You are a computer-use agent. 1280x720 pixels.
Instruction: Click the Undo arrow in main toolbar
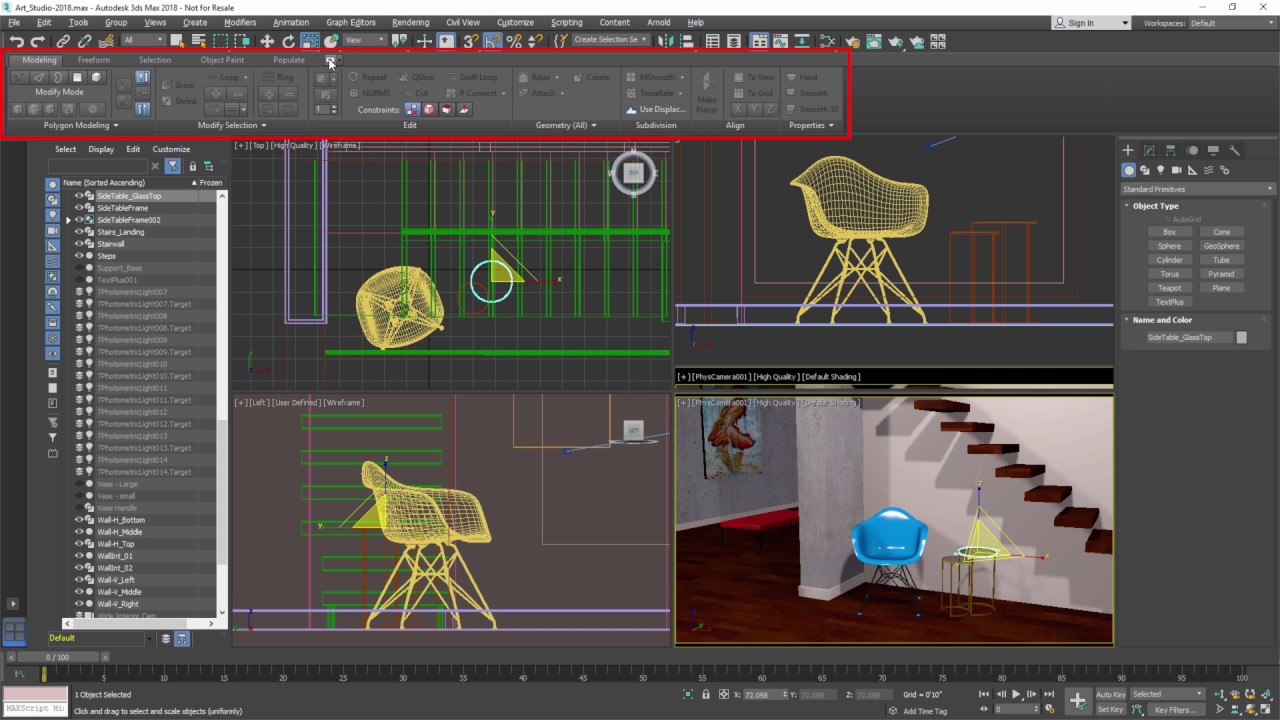click(x=16, y=41)
